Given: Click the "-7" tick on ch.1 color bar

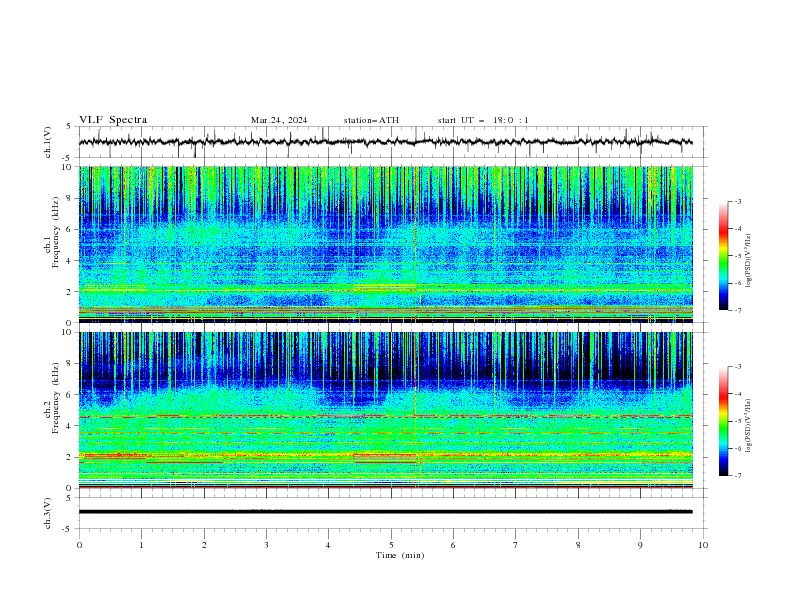Looking at the screenshot, I should [738, 310].
